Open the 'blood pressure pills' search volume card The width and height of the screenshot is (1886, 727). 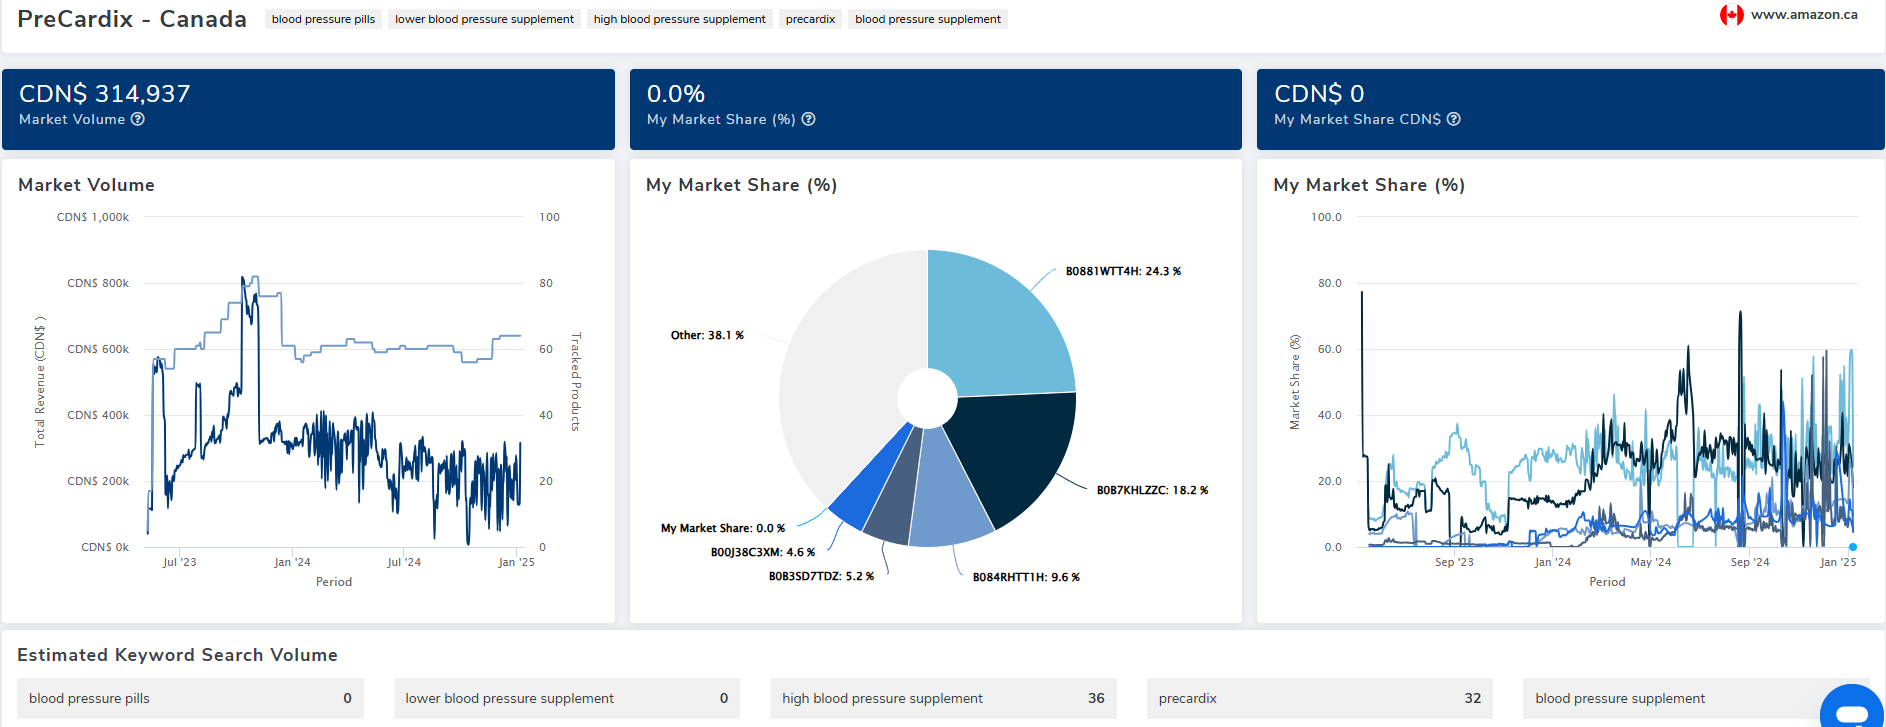click(x=190, y=699)
